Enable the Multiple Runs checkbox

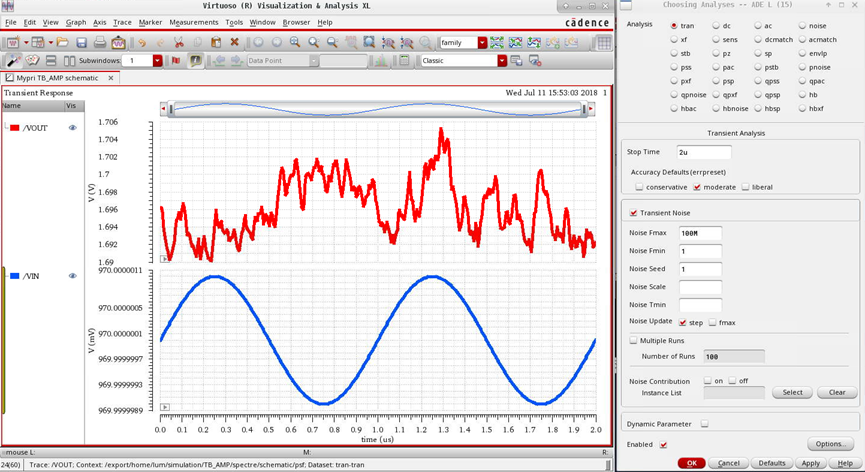click(x=633, y=341)
